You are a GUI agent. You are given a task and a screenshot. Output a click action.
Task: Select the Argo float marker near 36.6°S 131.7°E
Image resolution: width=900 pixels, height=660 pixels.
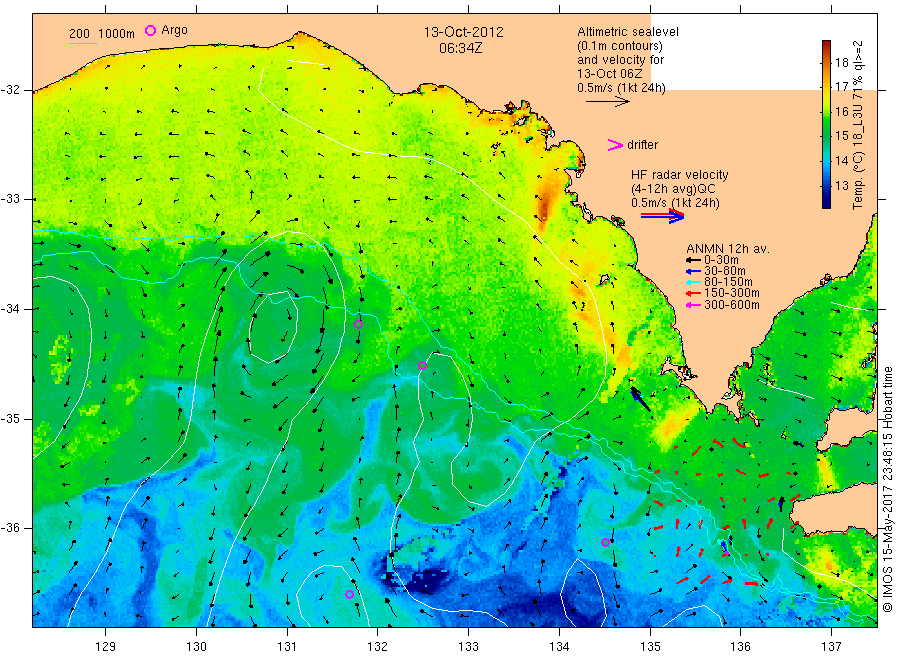[350, 595]
